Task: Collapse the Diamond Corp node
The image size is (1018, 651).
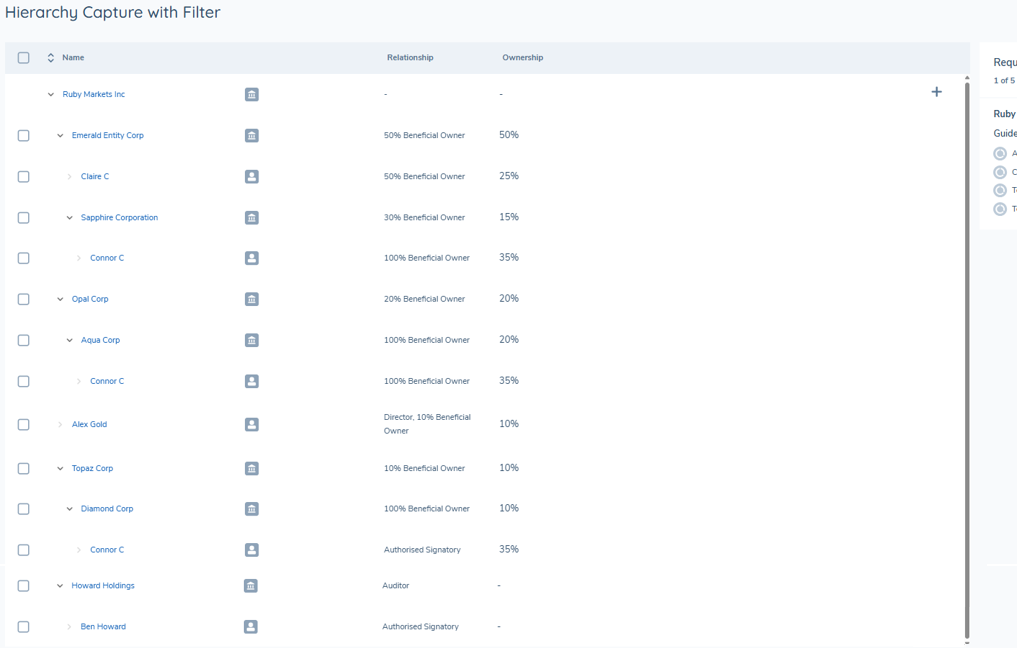Action: (69, 509)
